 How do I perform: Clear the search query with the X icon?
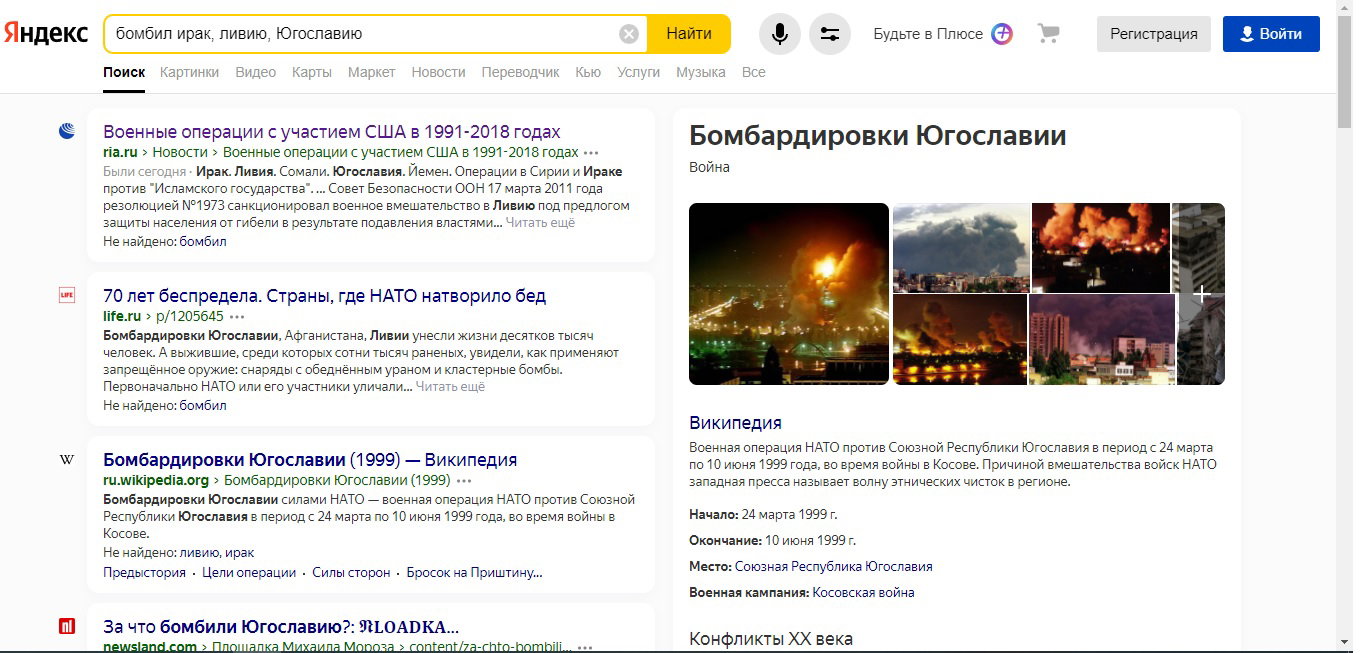(629, 34)
